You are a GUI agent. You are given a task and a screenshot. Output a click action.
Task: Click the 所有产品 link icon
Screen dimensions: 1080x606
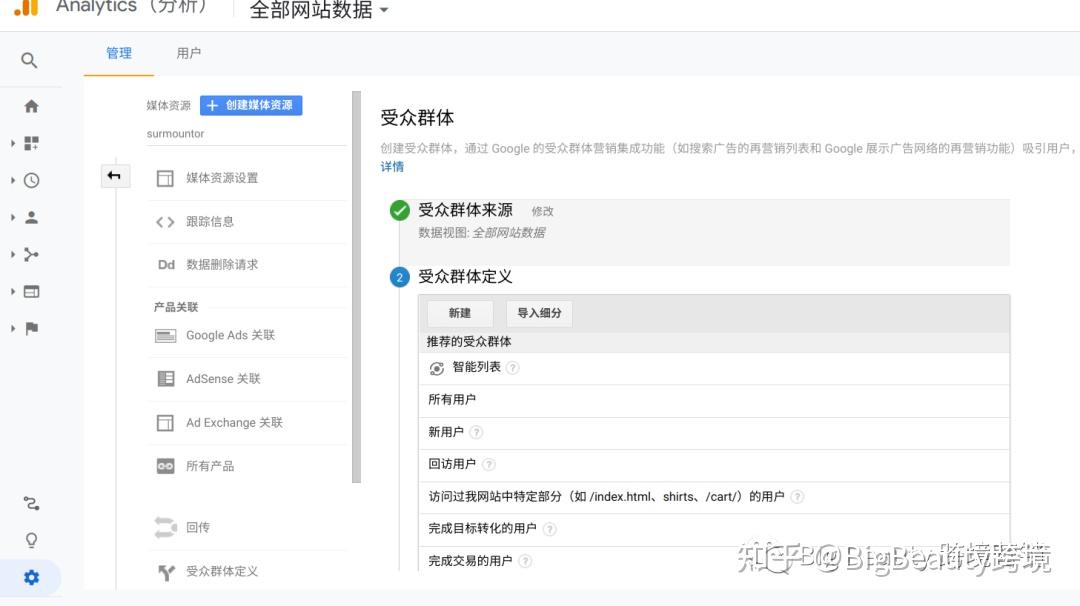[165, 466]
